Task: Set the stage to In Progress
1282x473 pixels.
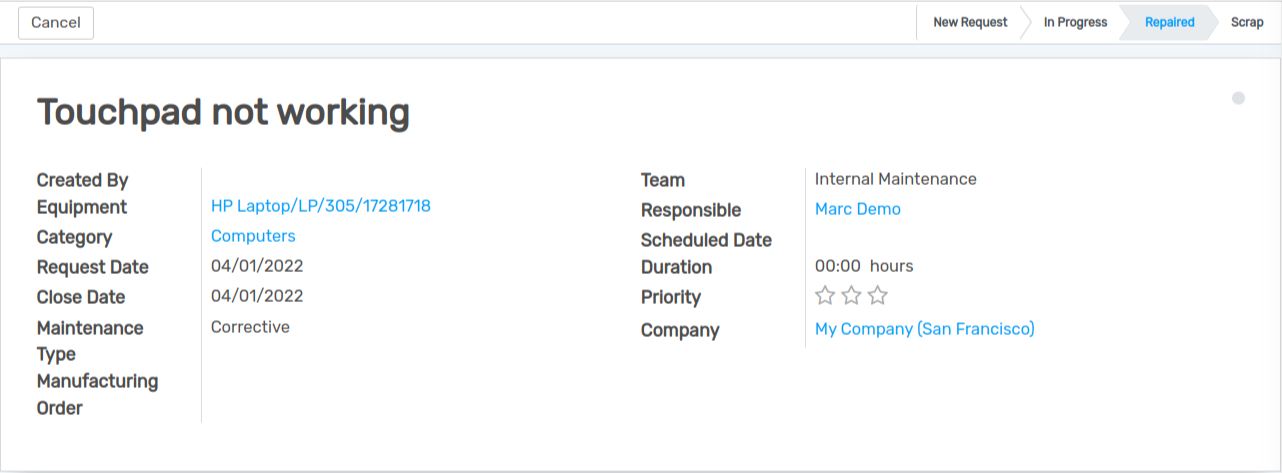Action: 1075,22
